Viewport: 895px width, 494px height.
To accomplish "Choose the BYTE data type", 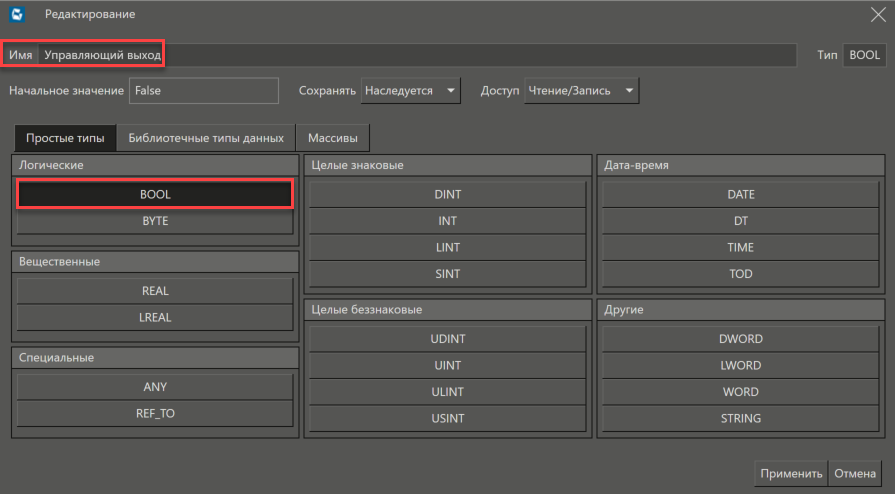I will pos(155,221).
